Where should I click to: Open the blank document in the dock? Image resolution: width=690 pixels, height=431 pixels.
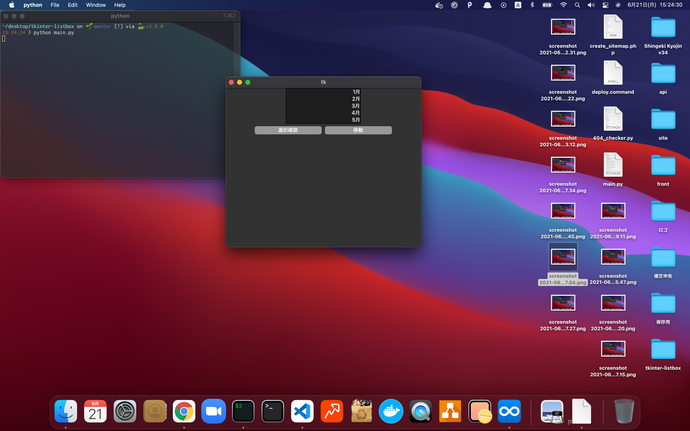click(581, 411)
